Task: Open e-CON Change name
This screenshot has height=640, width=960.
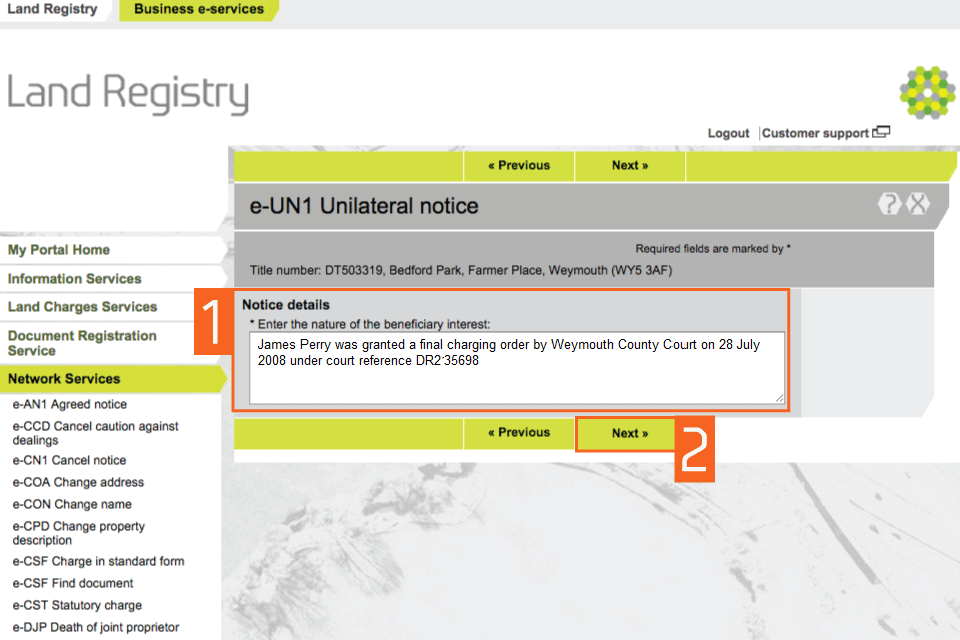Action: (72, 504)
